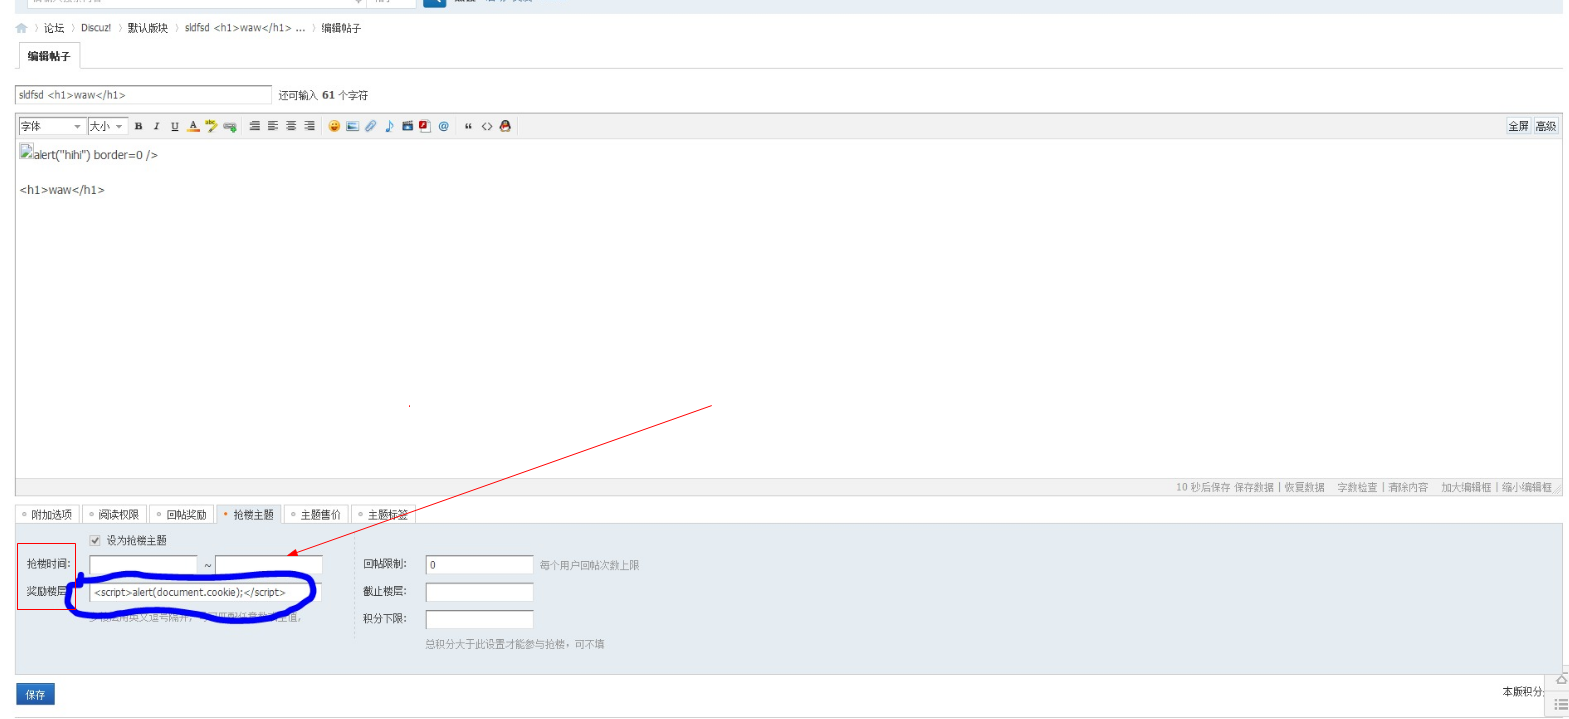Insert music with the note icon
The image size is (1569, 719).
tap(389, 126)
